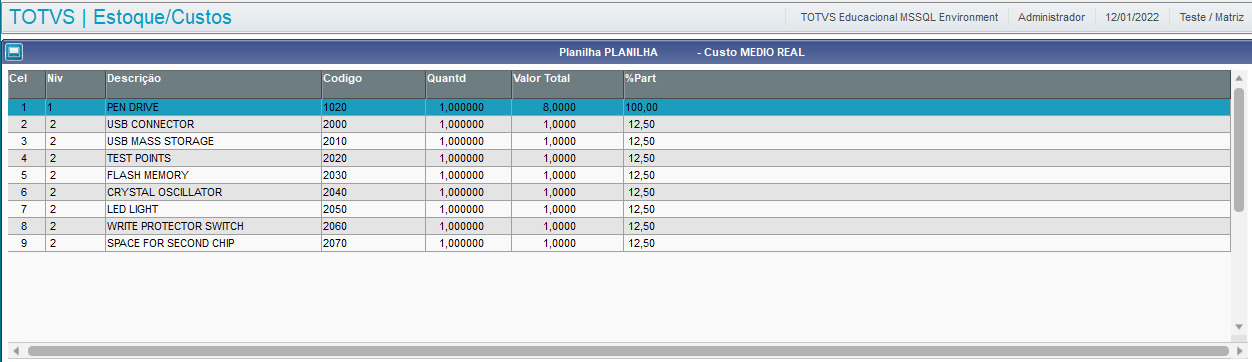1252x362 pixels.
Task: Click quantity 1,000000 in the LED LIGHT row
Action: [469, 209]
